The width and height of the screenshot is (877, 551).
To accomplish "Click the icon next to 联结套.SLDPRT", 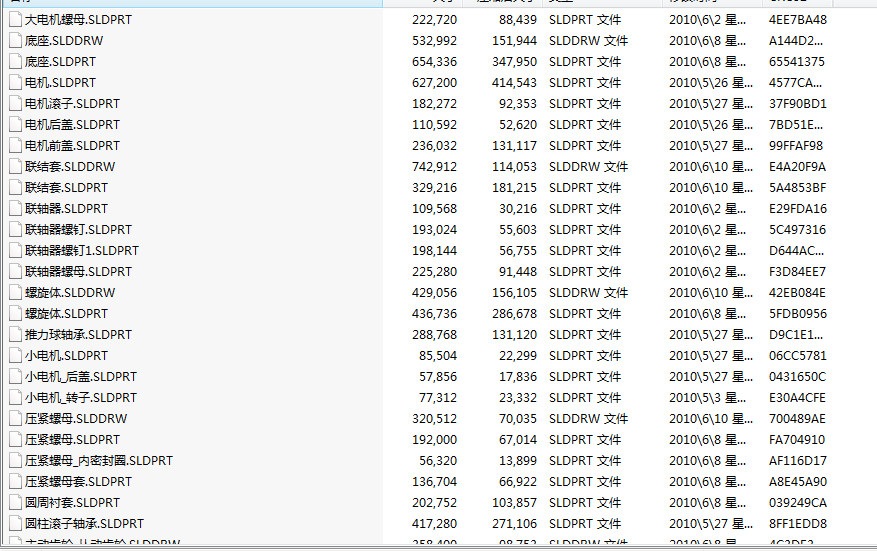I will [16, 187].
